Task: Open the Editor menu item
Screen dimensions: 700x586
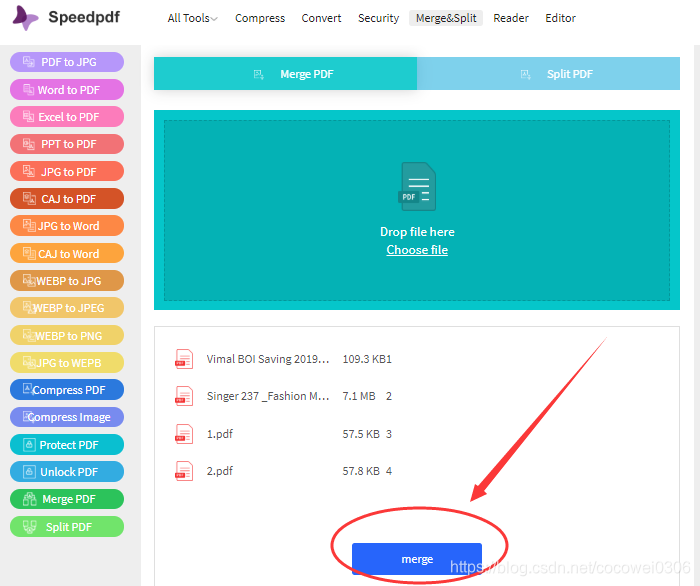Action: tap(560, 18)
